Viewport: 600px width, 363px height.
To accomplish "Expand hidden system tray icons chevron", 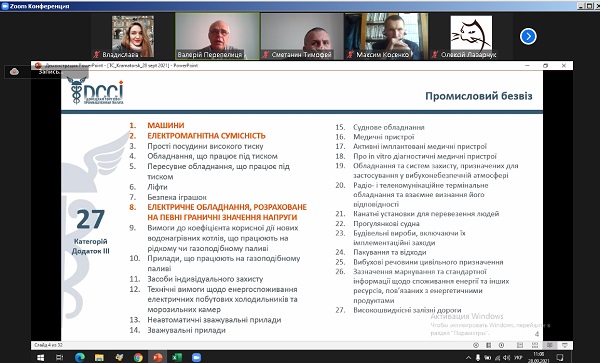I will [469, 358].
